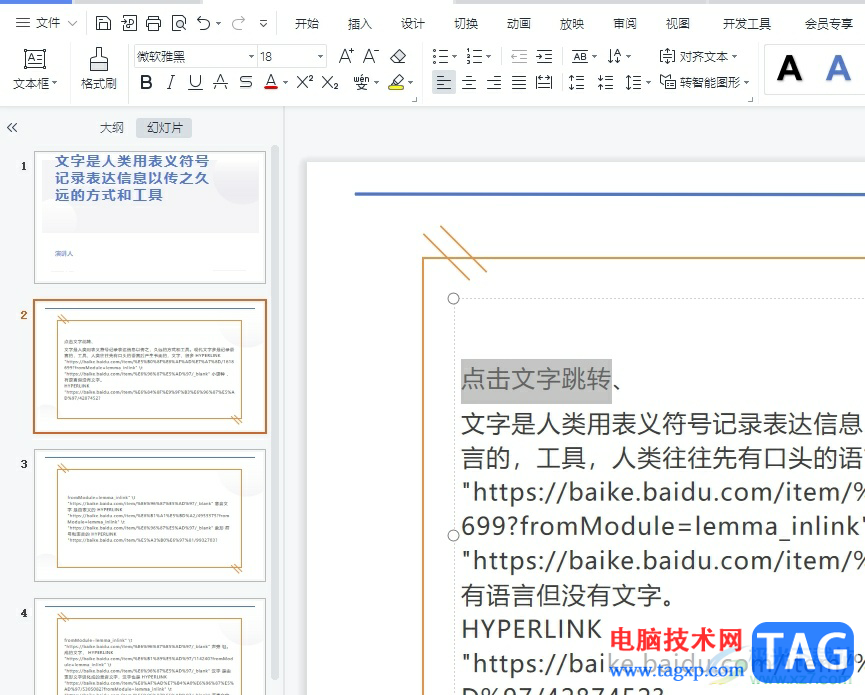Select slide 4 thumbnail

pyautogui.click(x=150, y=646)
